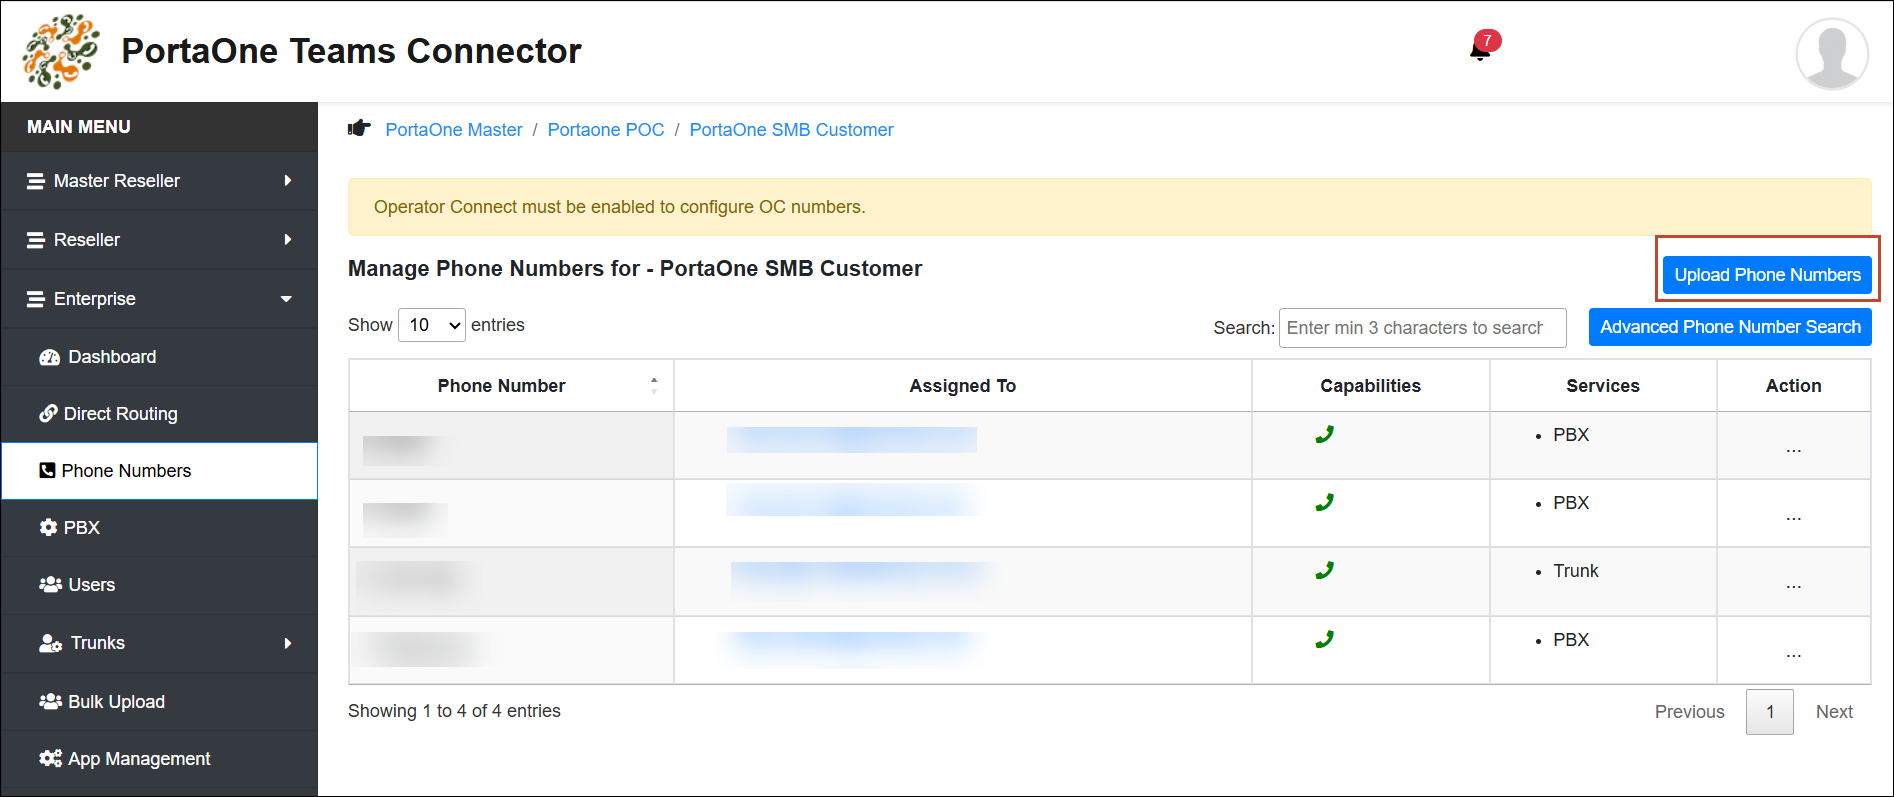Click the Previous pagination button

click(1689, 712)
